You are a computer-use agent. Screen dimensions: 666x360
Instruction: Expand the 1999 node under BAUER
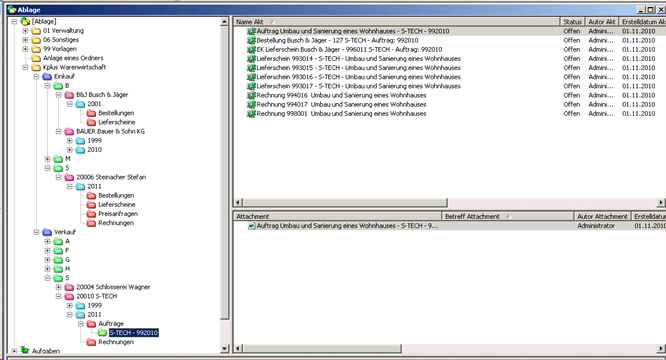pos(69,141)
